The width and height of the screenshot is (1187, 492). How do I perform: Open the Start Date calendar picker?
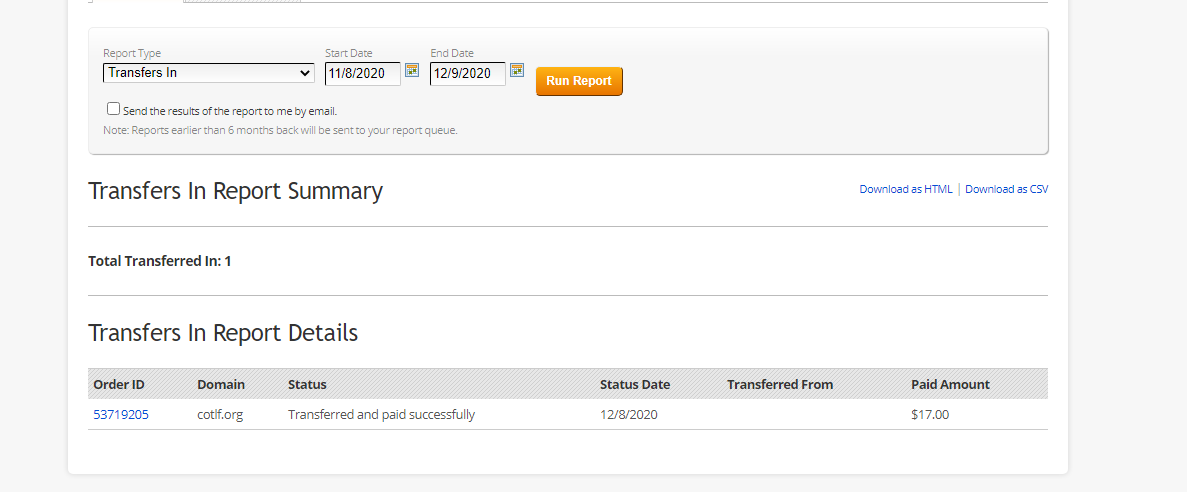point(412,71)
